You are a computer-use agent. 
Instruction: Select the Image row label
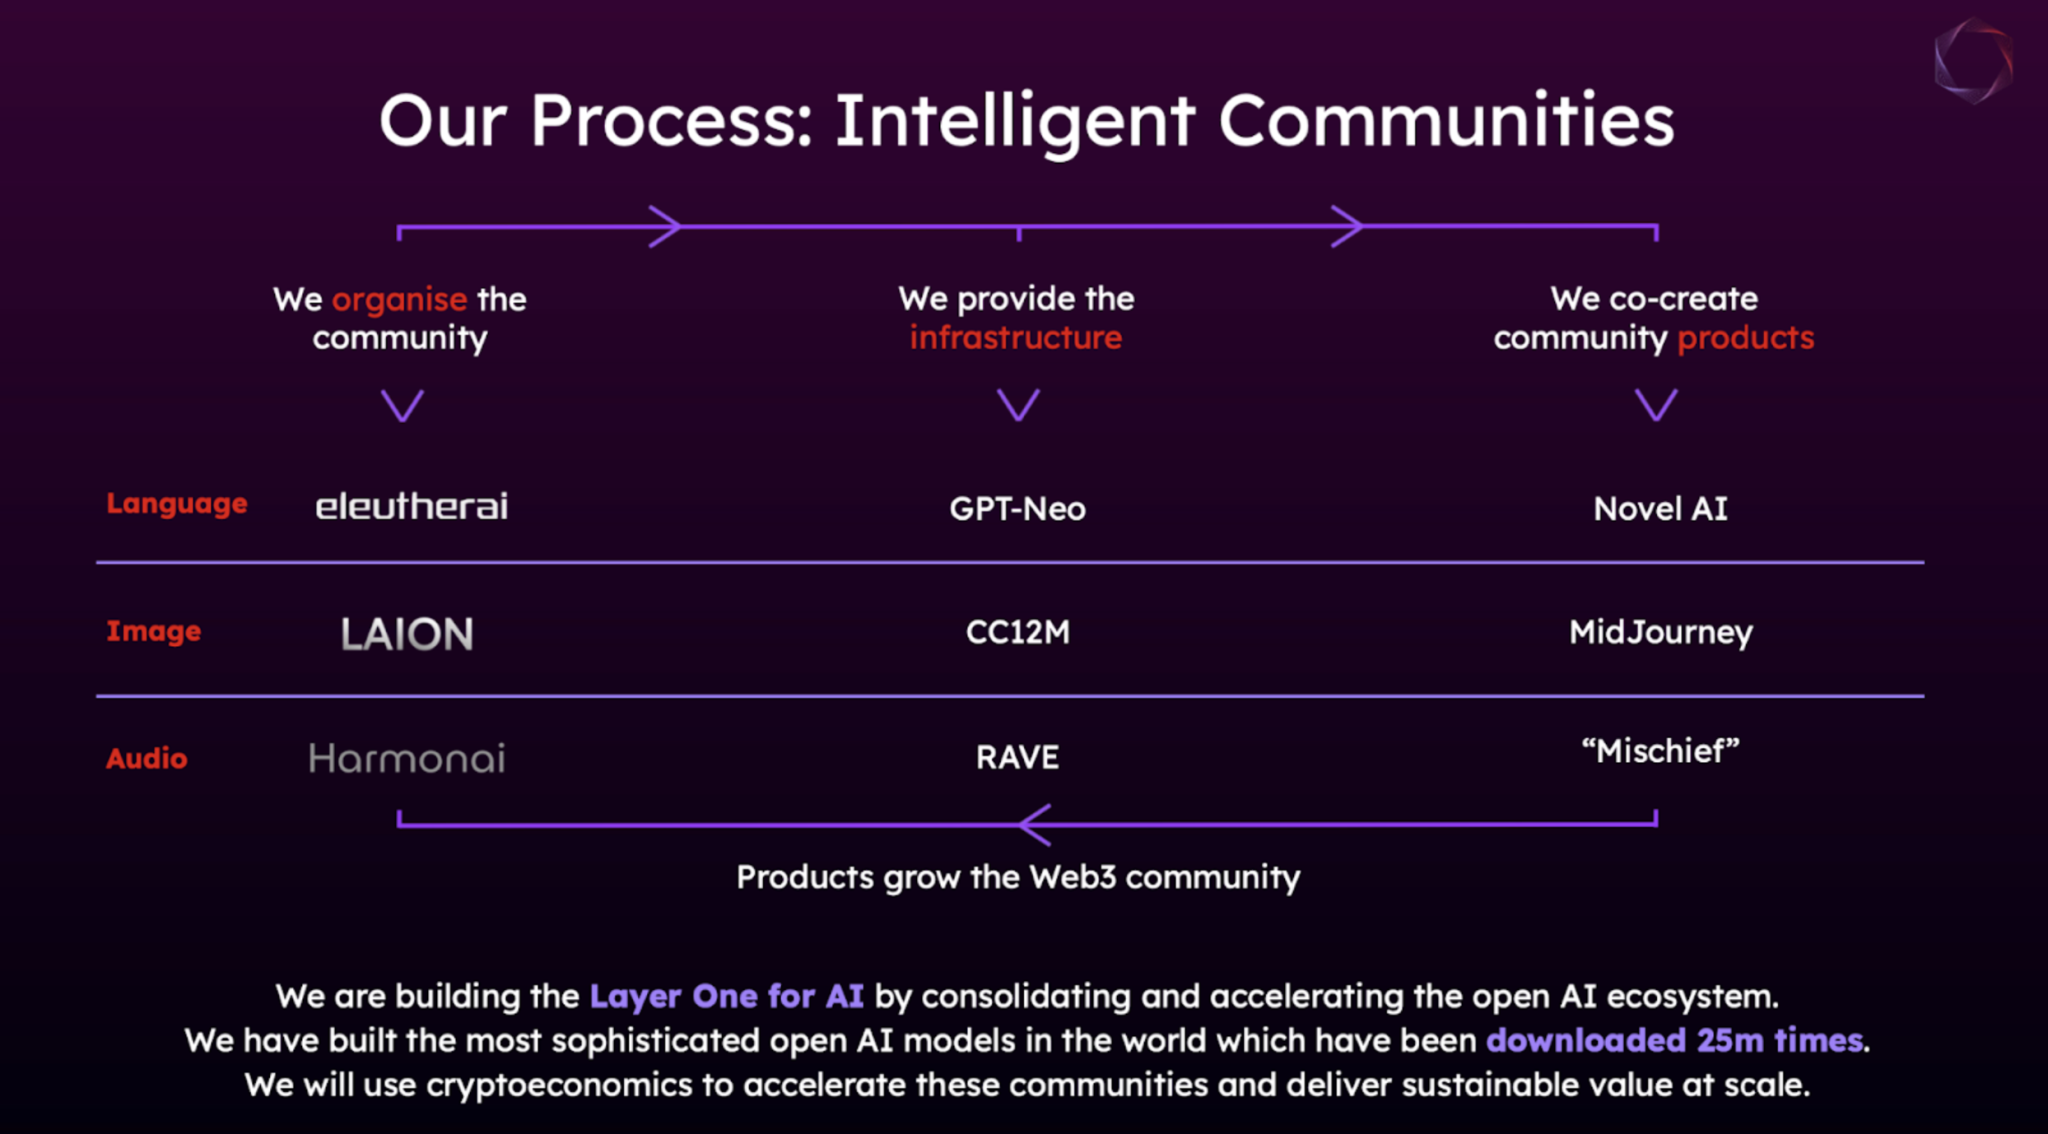click(154, 631)
